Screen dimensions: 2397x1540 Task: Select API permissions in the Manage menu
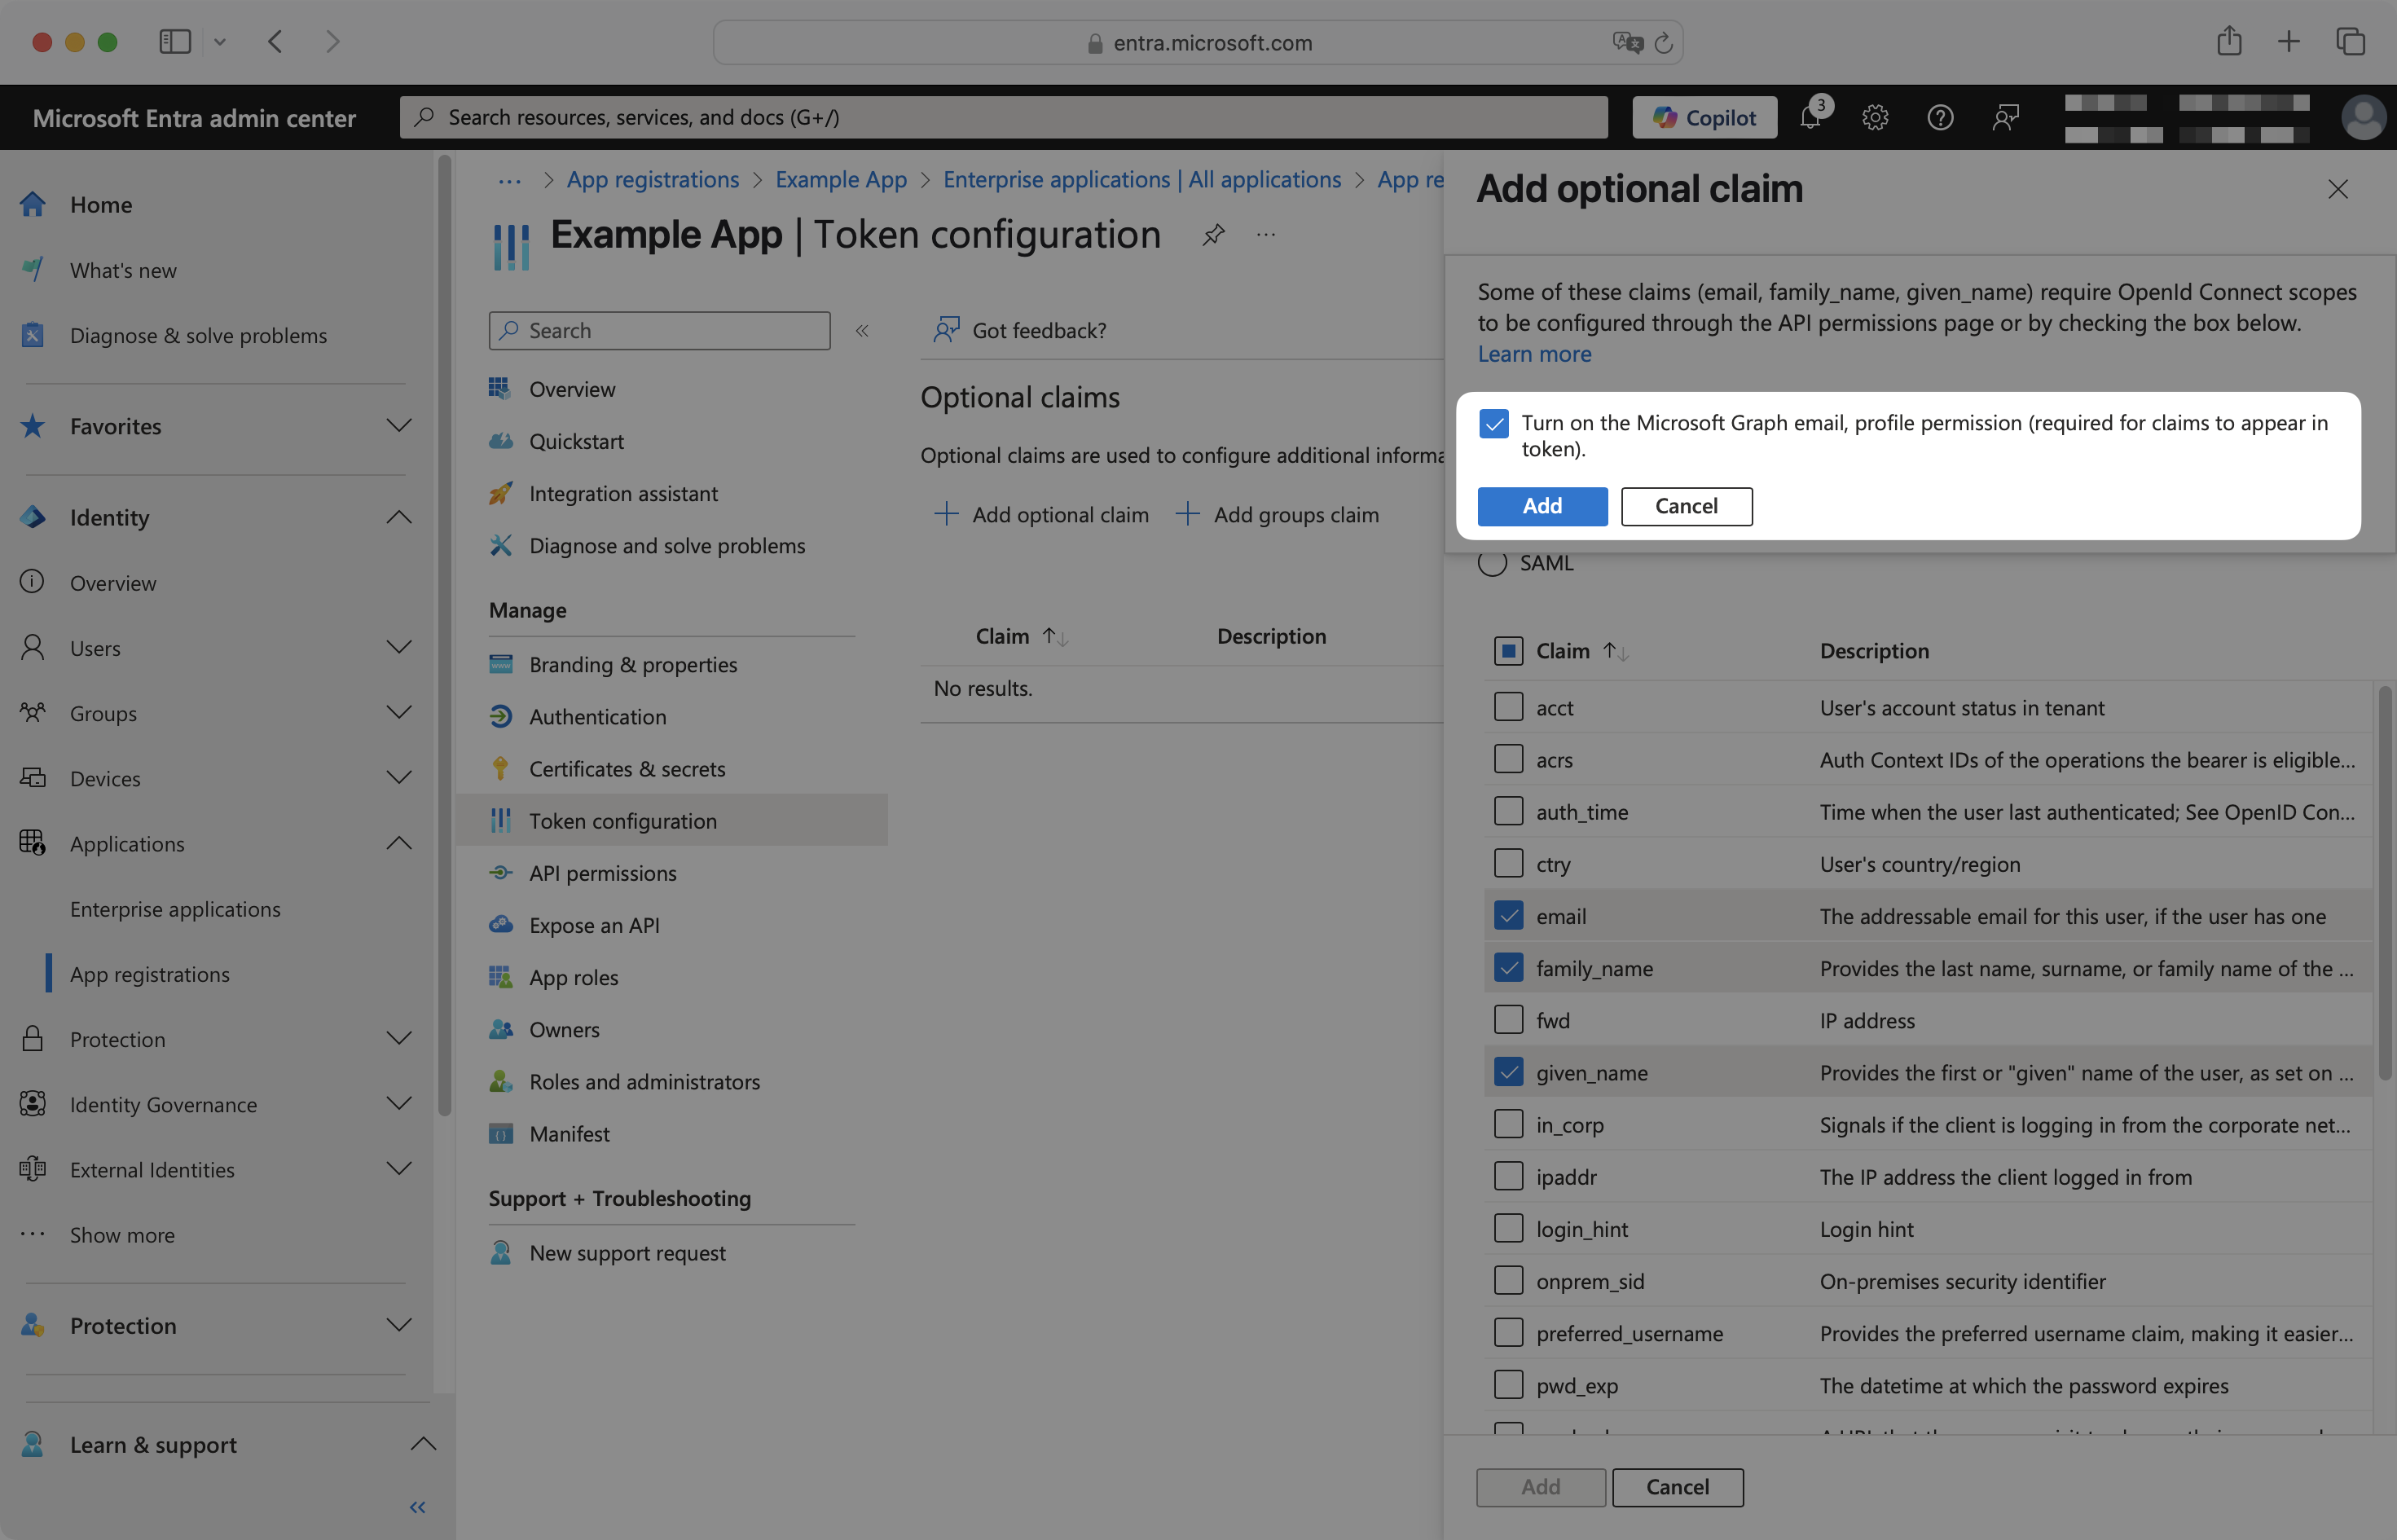point(602,872)
